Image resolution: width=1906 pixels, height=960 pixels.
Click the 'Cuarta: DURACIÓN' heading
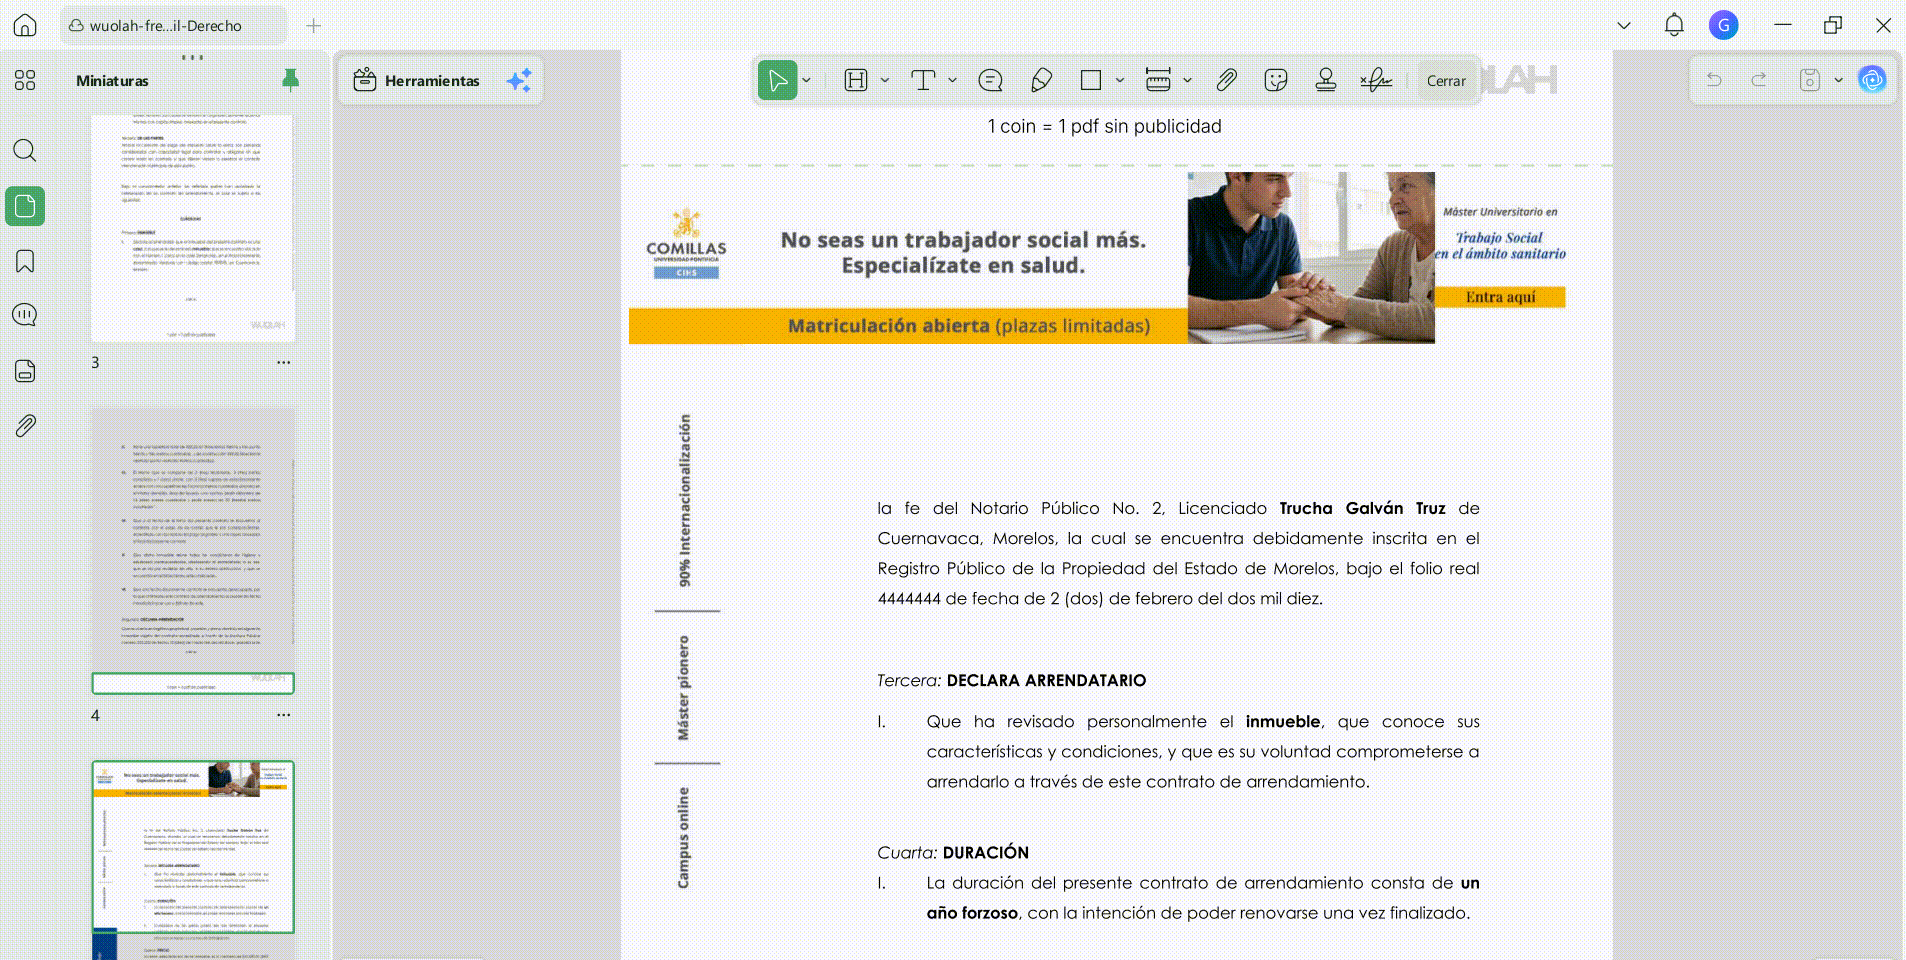952,852
